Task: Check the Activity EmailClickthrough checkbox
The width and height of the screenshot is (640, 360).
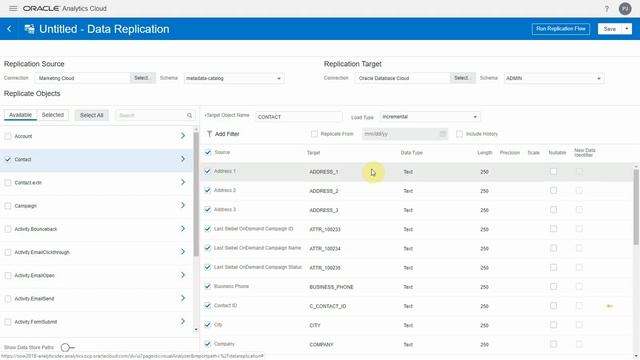Action: (x=8, y=253)
